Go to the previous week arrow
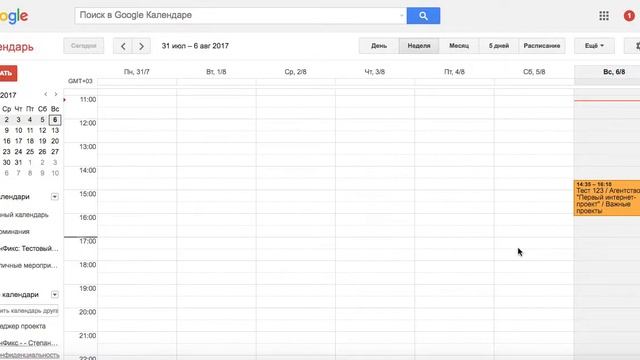The width and height of the screenshot is (640, 360). (123, 46)
